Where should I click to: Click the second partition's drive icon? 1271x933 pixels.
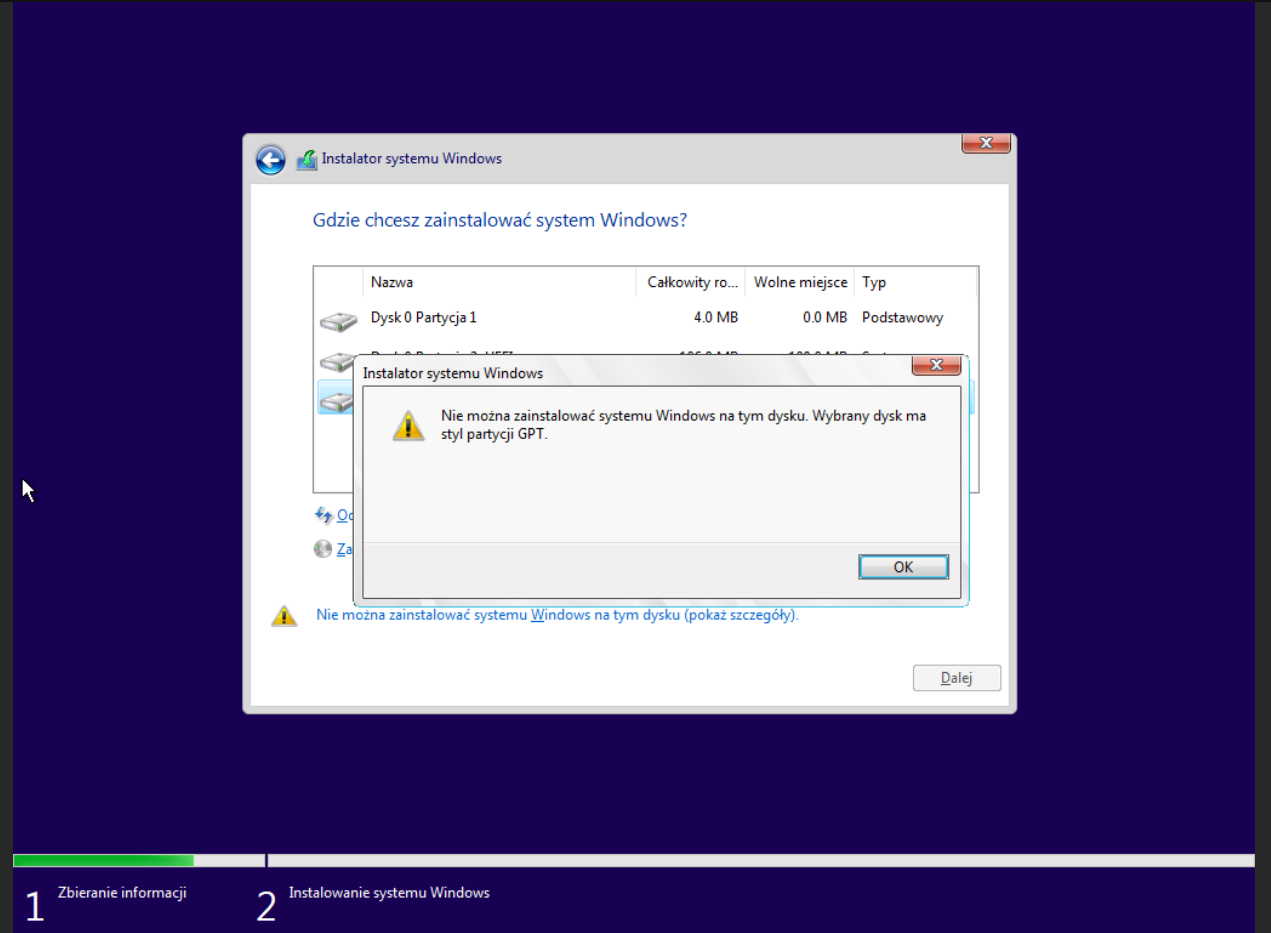point(335,360)
